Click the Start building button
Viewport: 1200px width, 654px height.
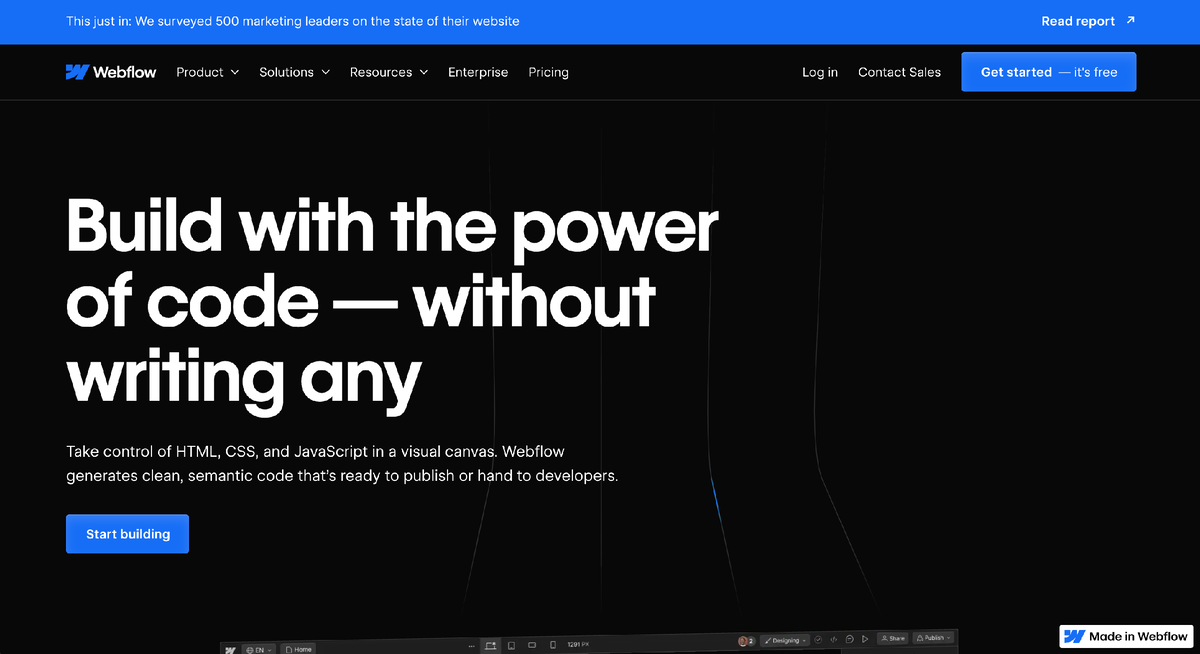tap(127, 534)
